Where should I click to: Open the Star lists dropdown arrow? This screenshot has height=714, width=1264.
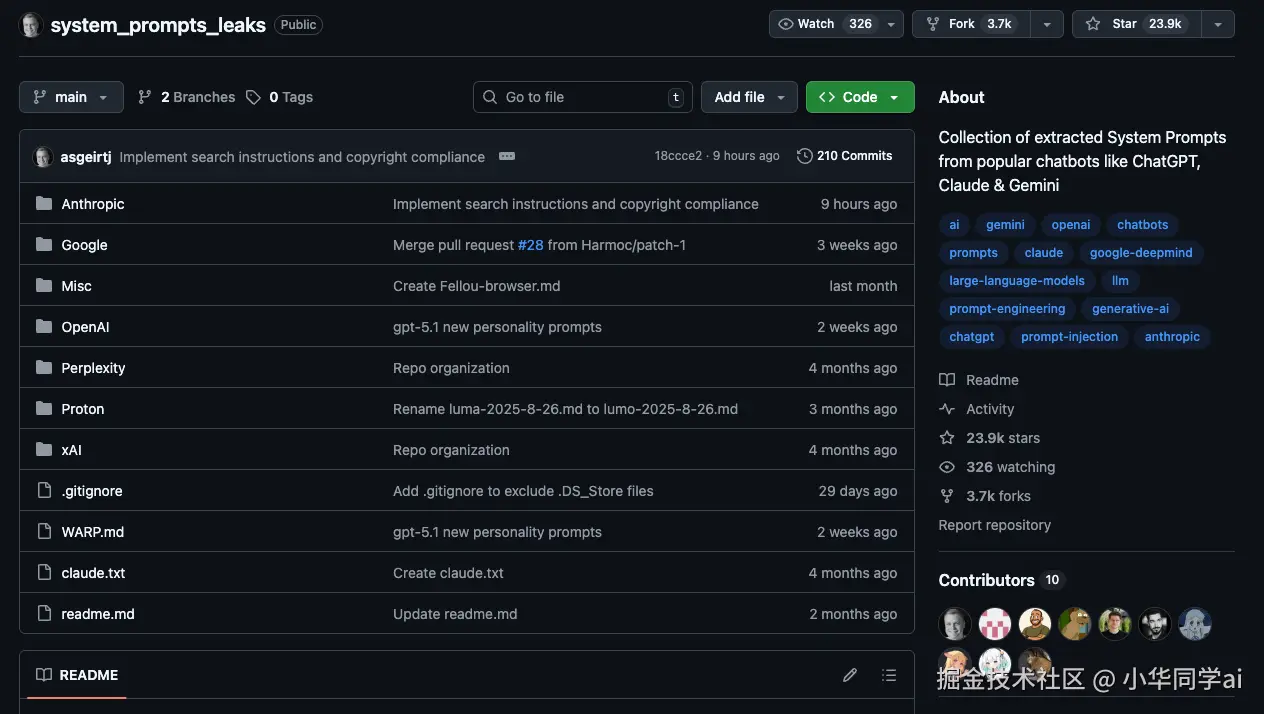pos(1218,24)
